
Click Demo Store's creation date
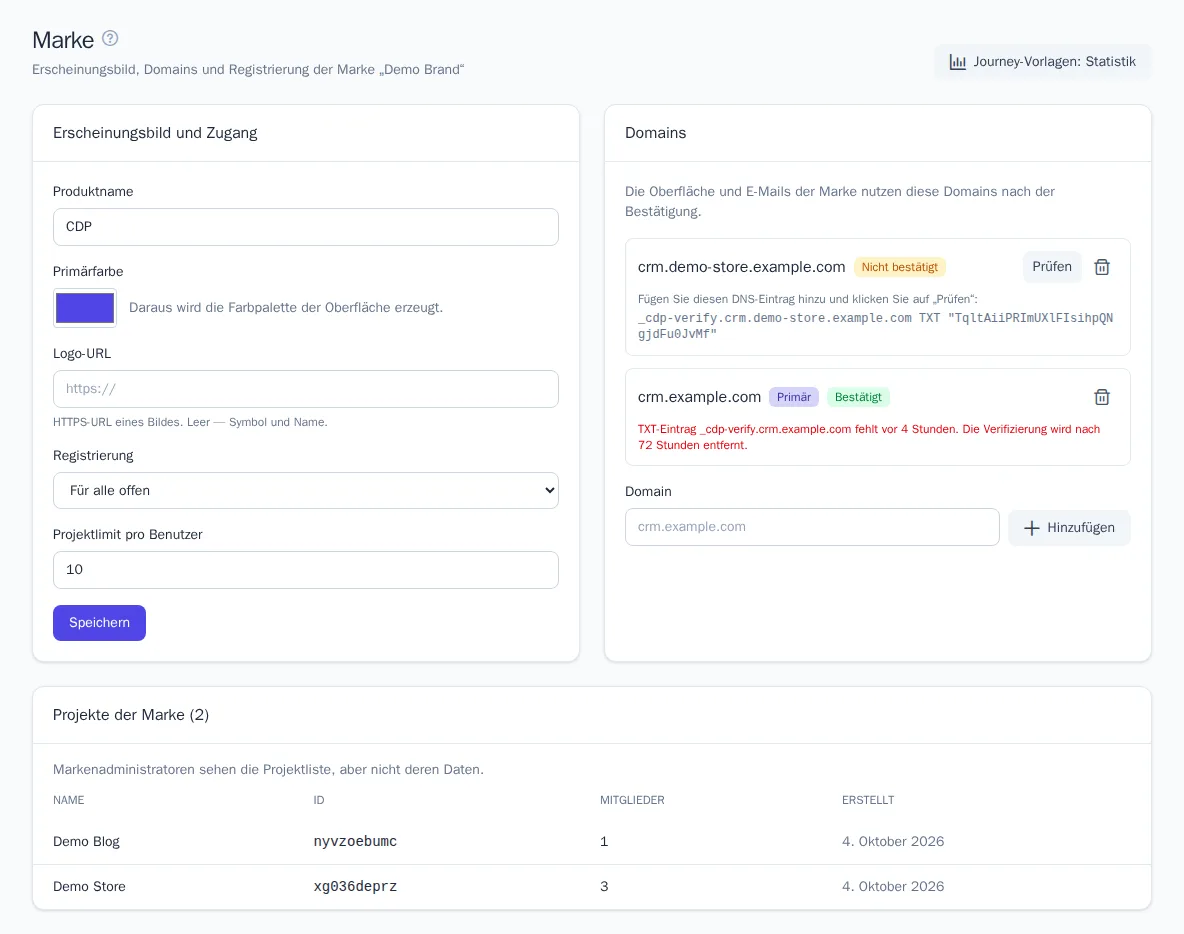point(893,886)
